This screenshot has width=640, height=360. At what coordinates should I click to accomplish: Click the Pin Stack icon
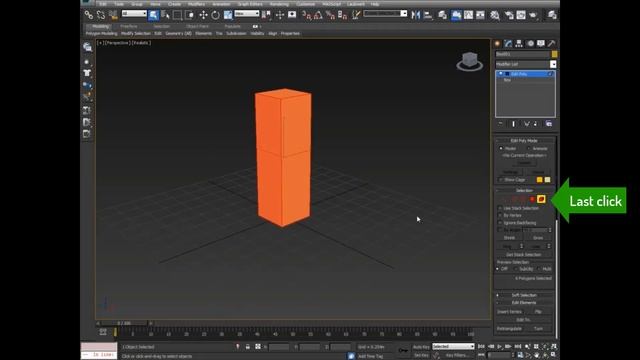point(500,124)
